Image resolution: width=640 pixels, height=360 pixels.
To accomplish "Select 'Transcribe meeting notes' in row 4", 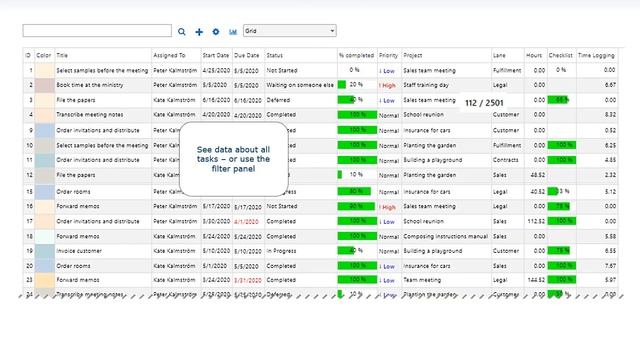I will [x=90, y=115].
